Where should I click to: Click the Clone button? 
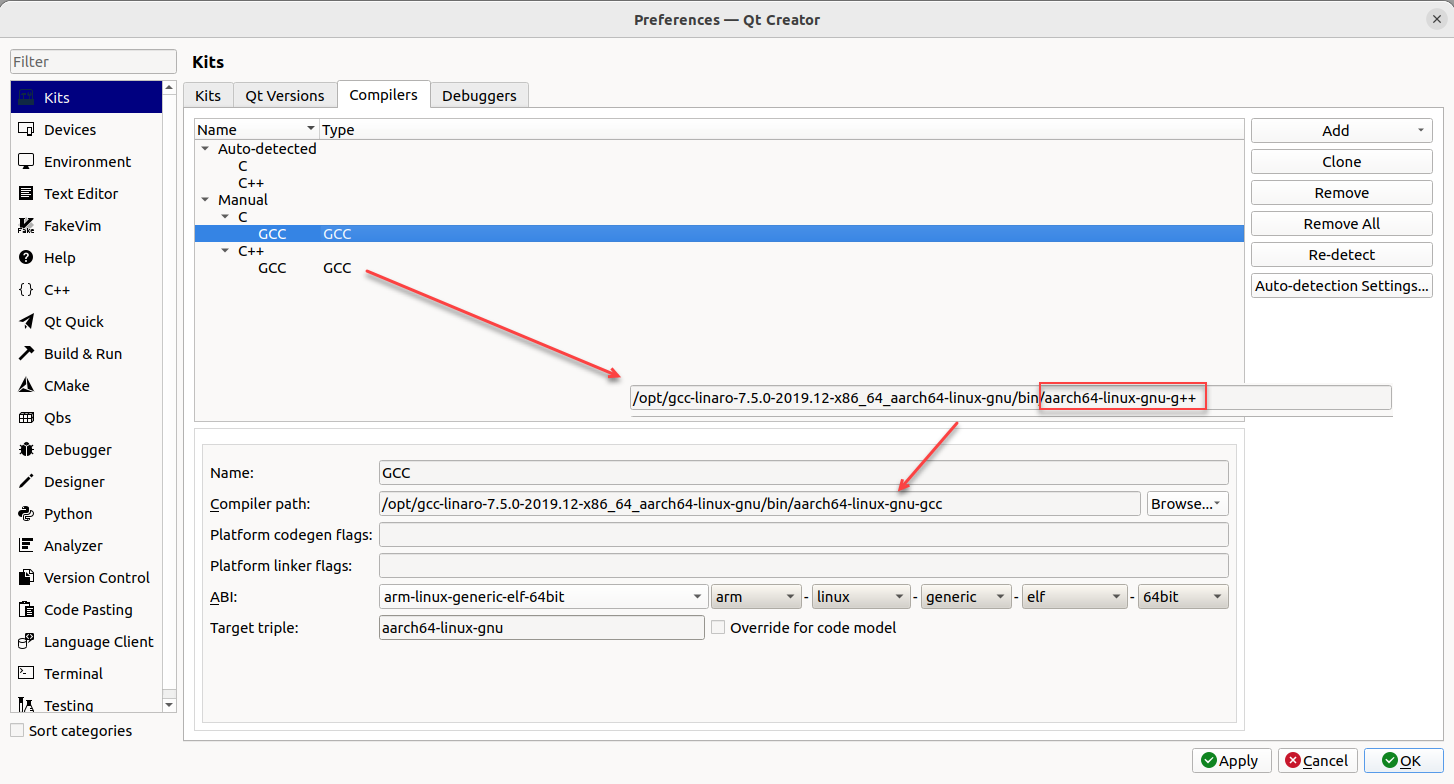point(1342,162)
